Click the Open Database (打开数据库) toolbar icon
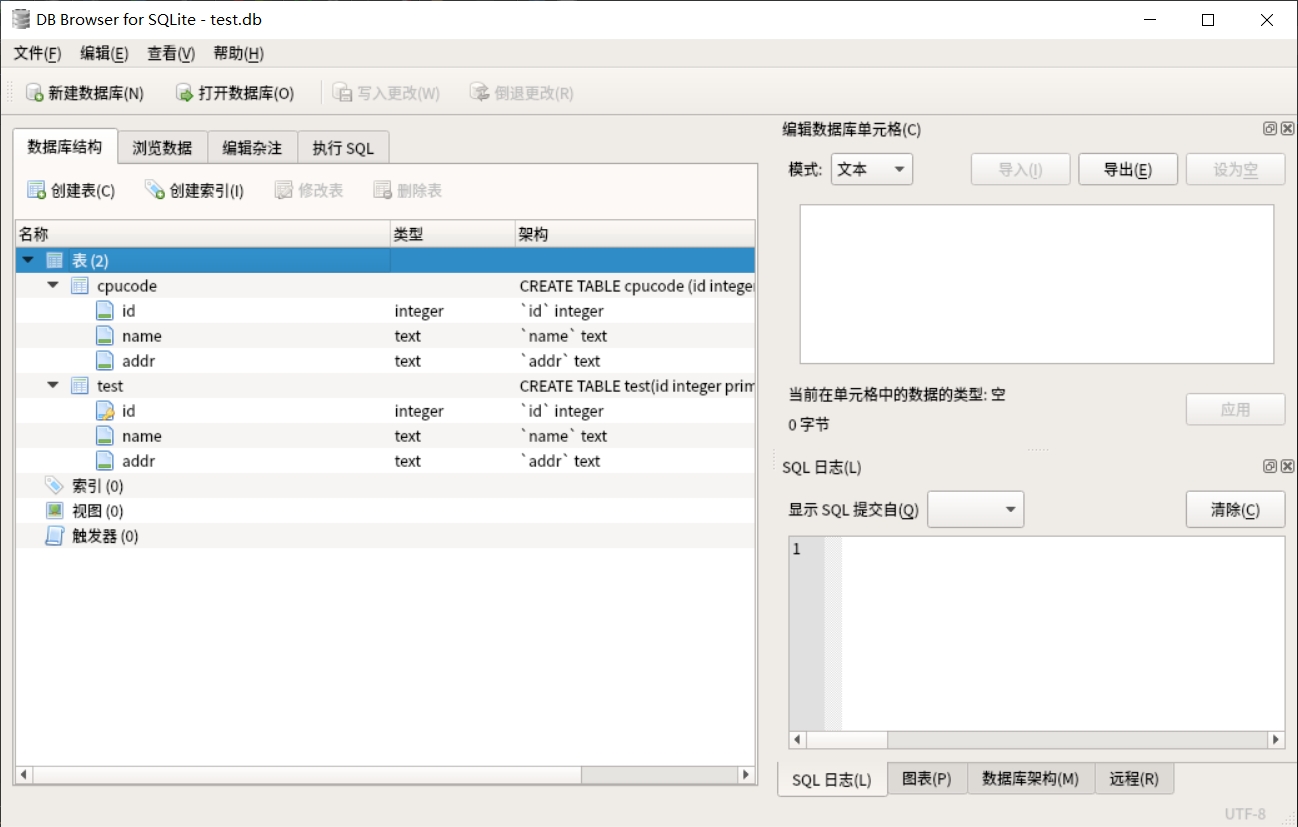The width and height of the screenshot is (1298, 827). 185,93
